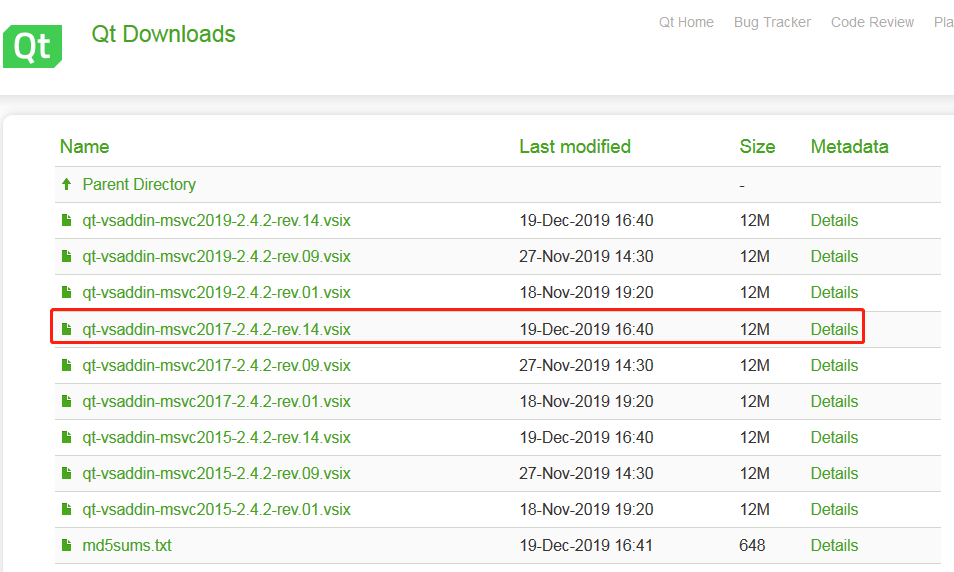954x572 pixels.
Task: Open the Qt Downloads title link
Action: pos(163,34)
